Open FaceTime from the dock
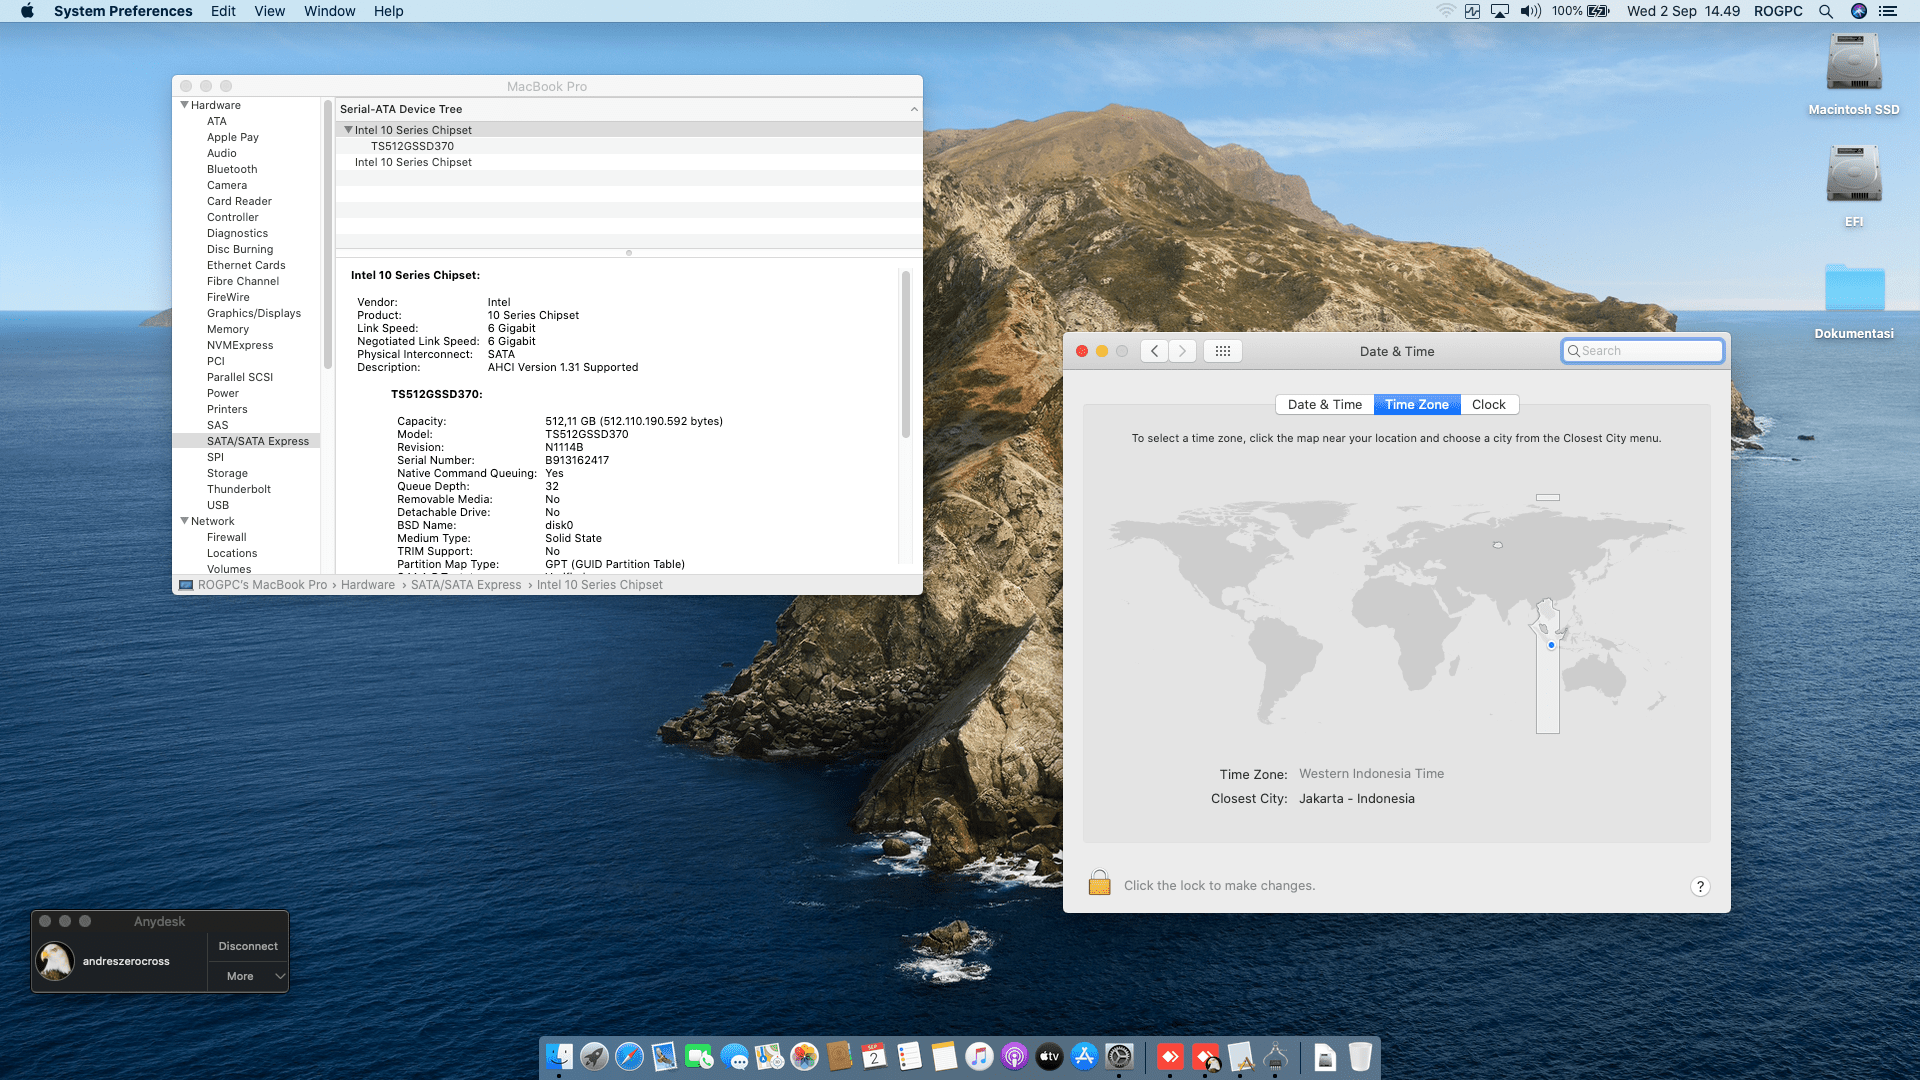 (699, 1056)
